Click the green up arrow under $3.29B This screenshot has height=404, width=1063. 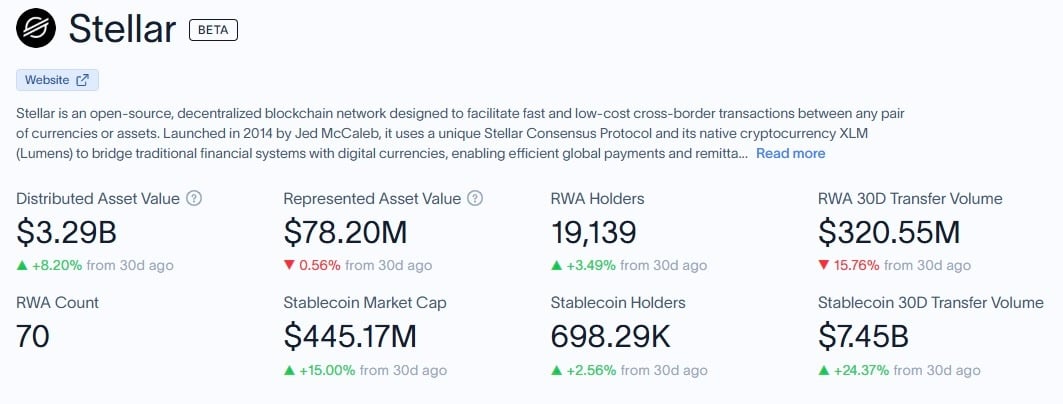22,265
